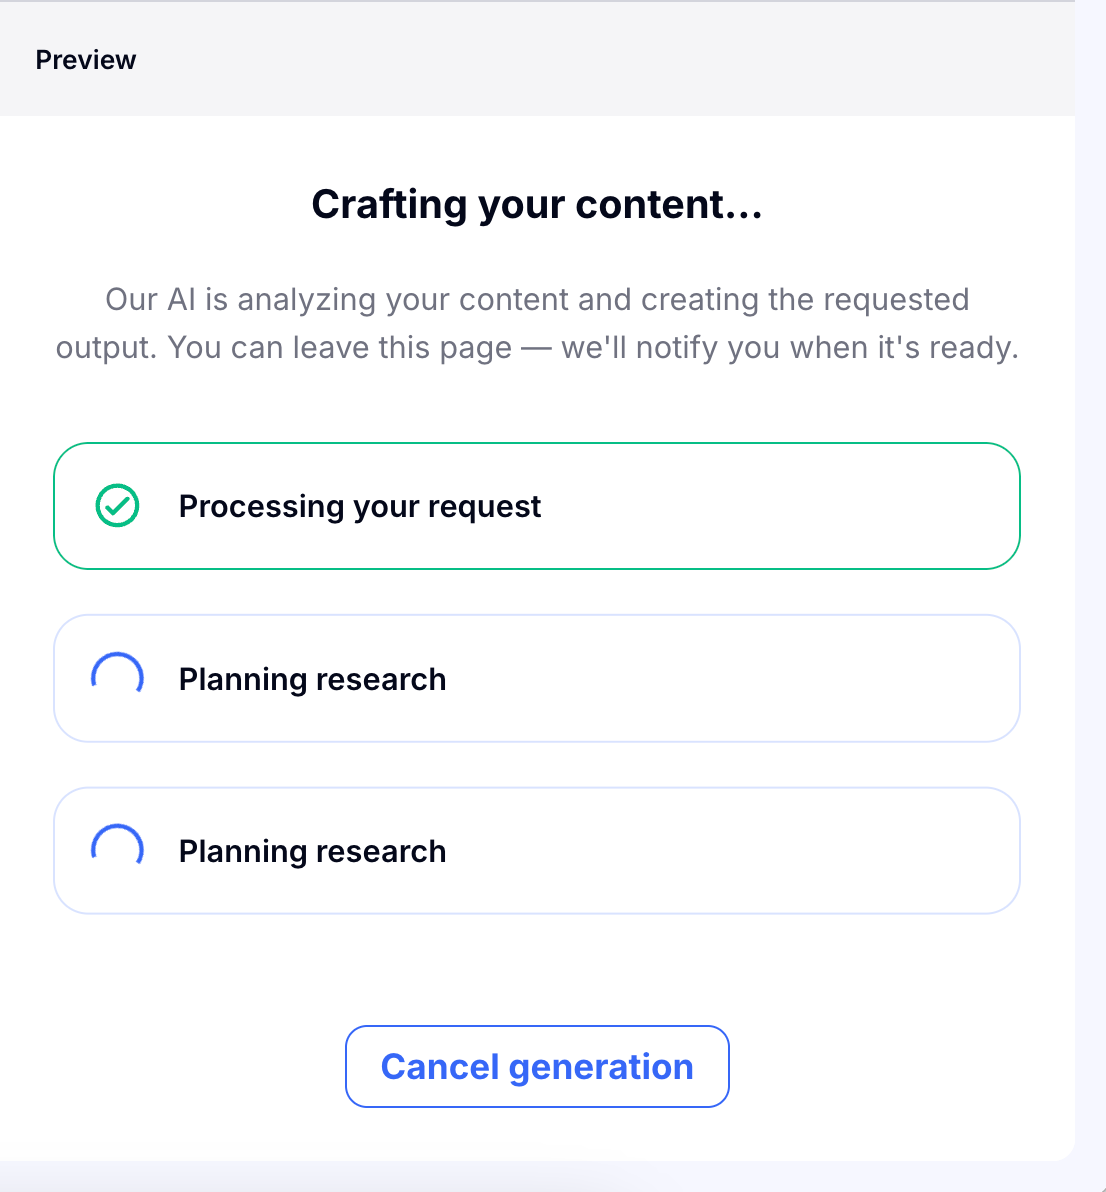Click 'You can leave this page' text
Viewport: 1106px width, 1192px height.
340,347
